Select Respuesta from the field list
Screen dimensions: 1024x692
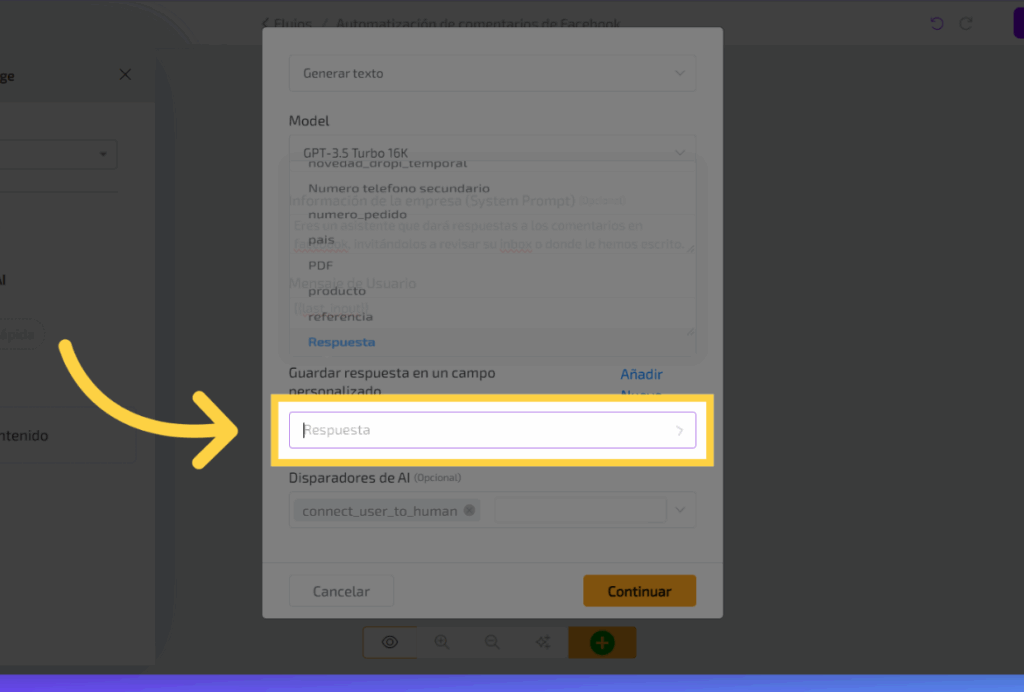point(342,342)
